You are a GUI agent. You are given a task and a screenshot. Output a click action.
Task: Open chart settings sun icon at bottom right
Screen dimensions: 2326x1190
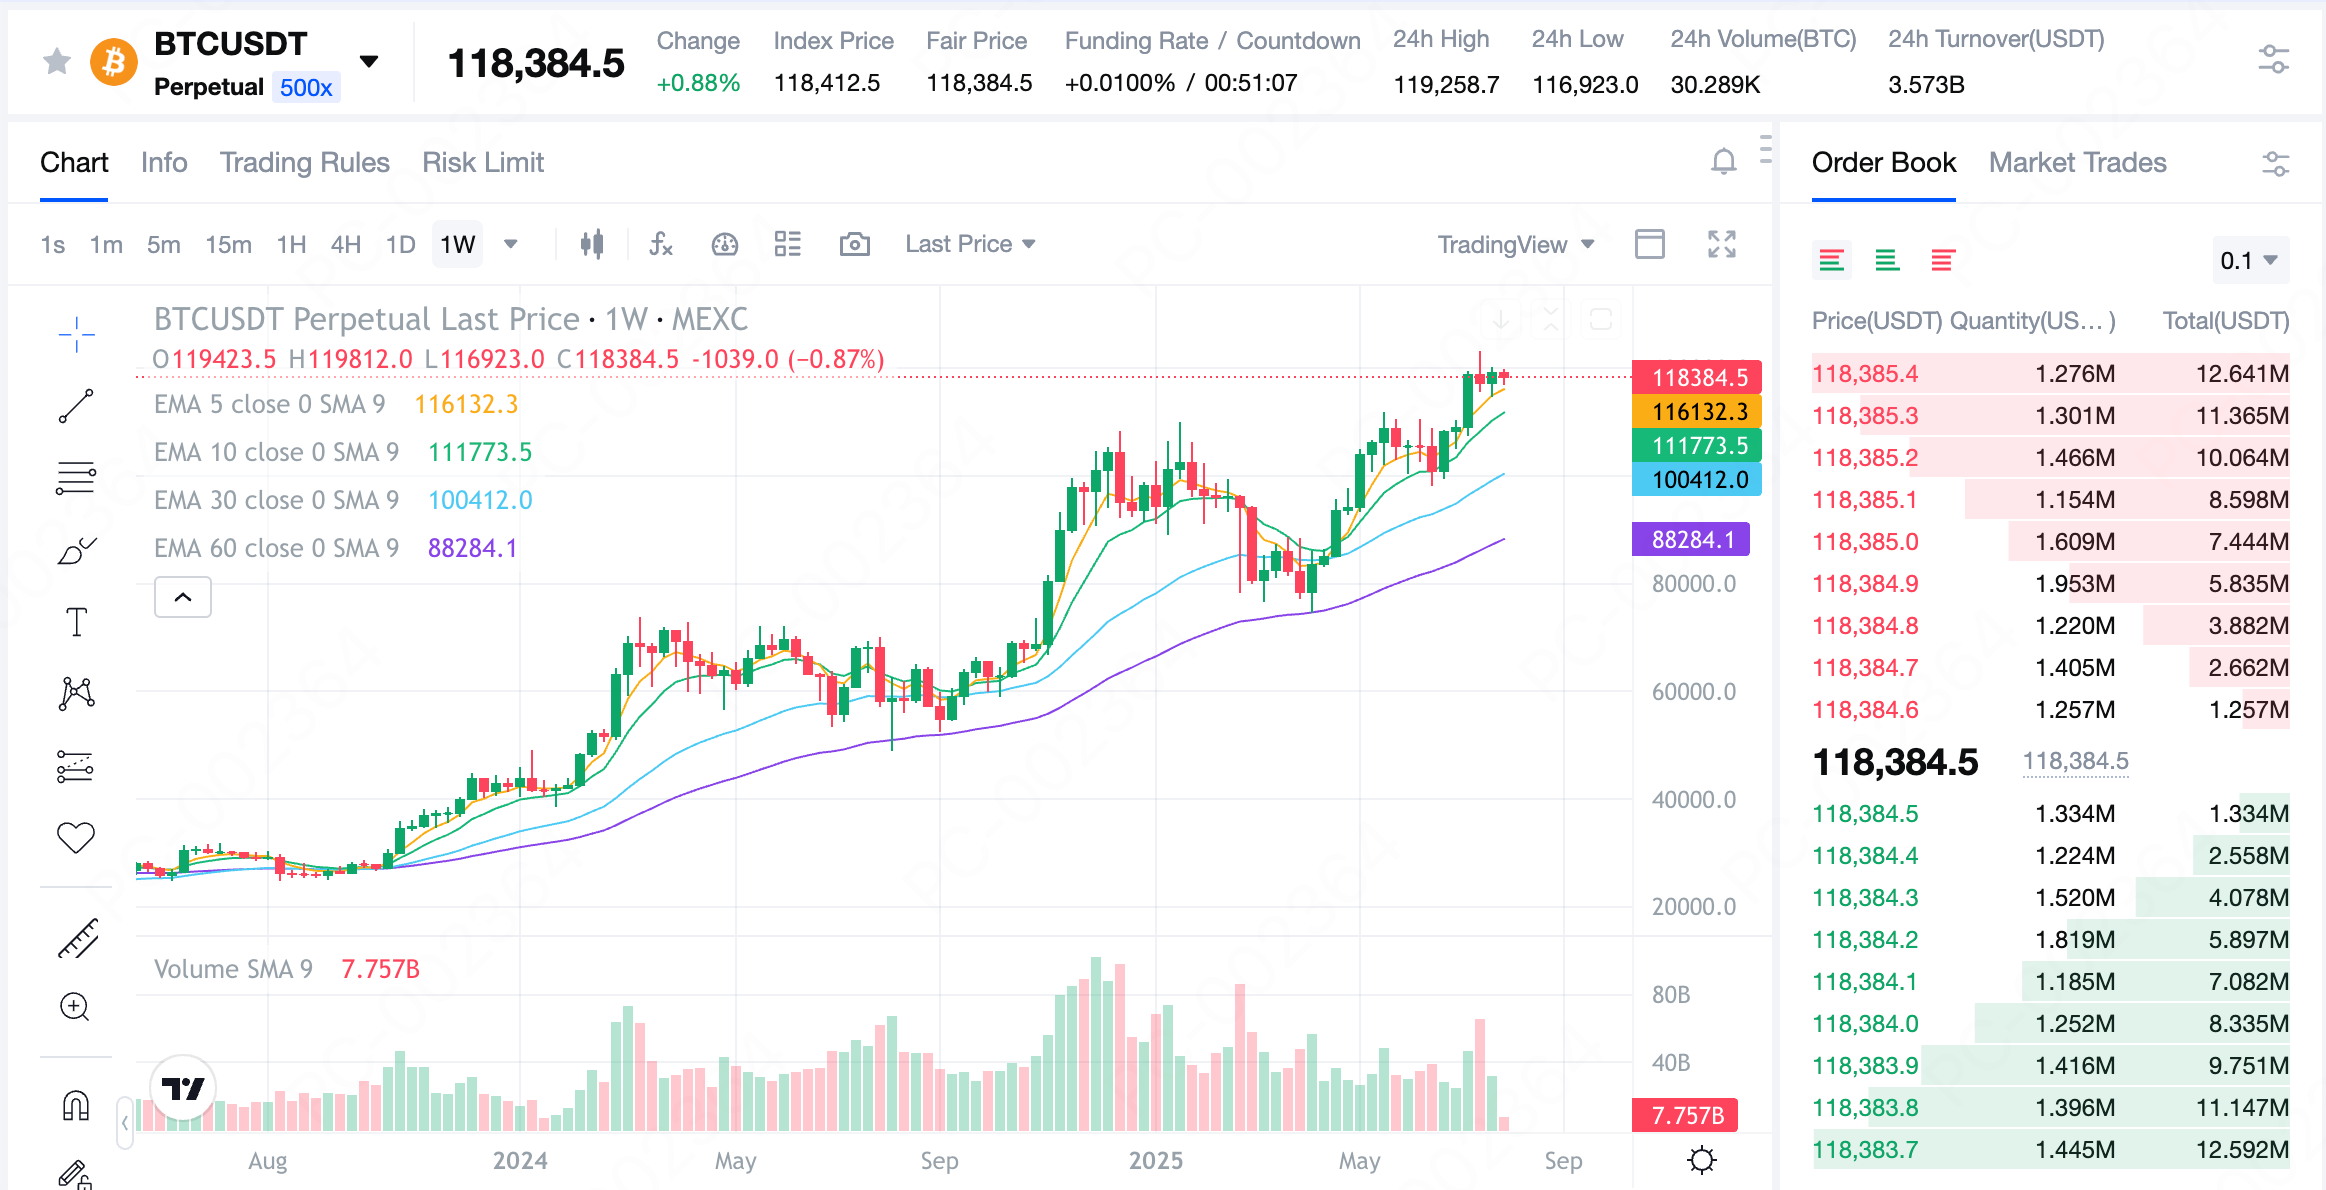(1701, 1160)
